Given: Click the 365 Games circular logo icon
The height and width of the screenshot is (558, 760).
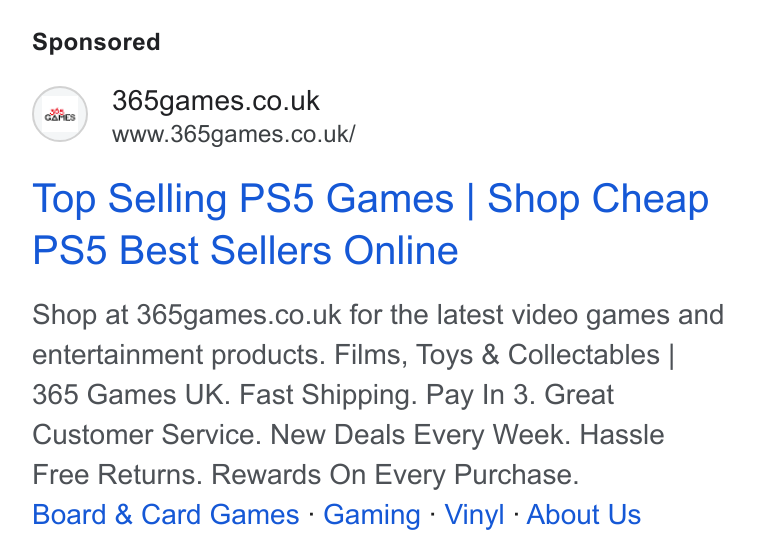Looking at the screenshot, I should click(60, 114).
